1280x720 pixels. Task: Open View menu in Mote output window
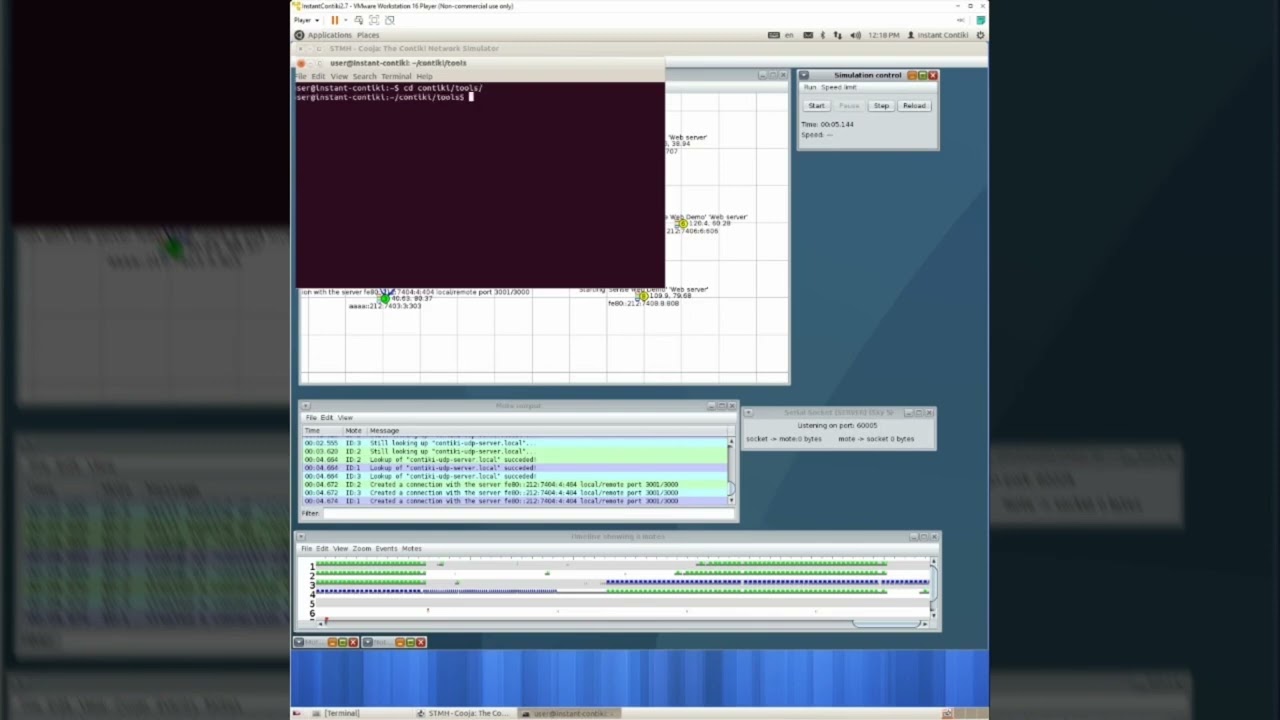(345, 417)
